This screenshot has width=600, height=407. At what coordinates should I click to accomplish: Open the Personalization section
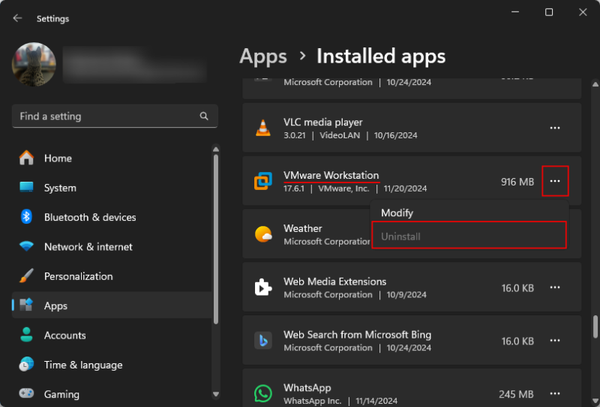click(x=78, y=276)
